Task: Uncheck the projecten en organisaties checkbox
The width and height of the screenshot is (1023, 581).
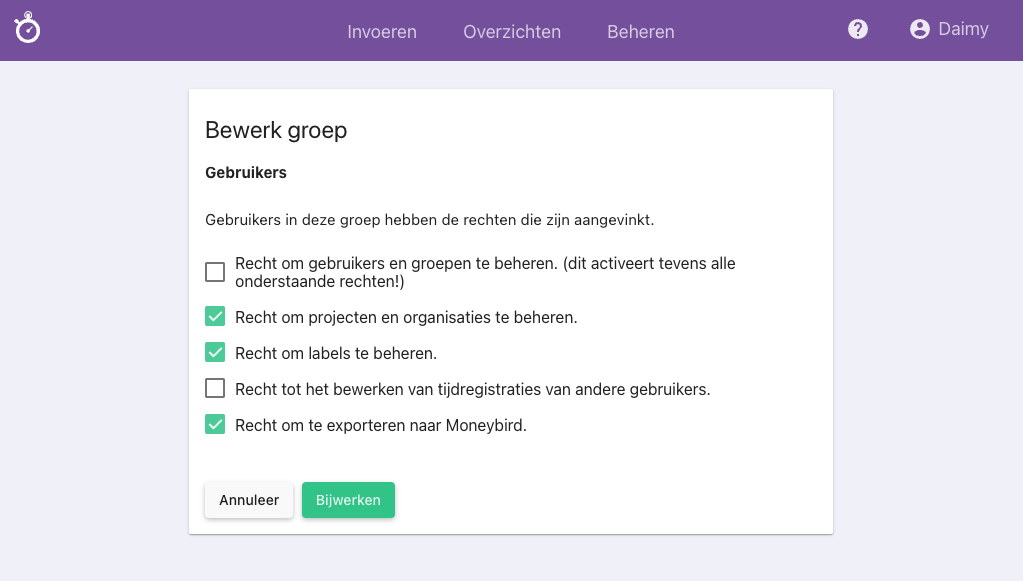Action: [215, 317]
